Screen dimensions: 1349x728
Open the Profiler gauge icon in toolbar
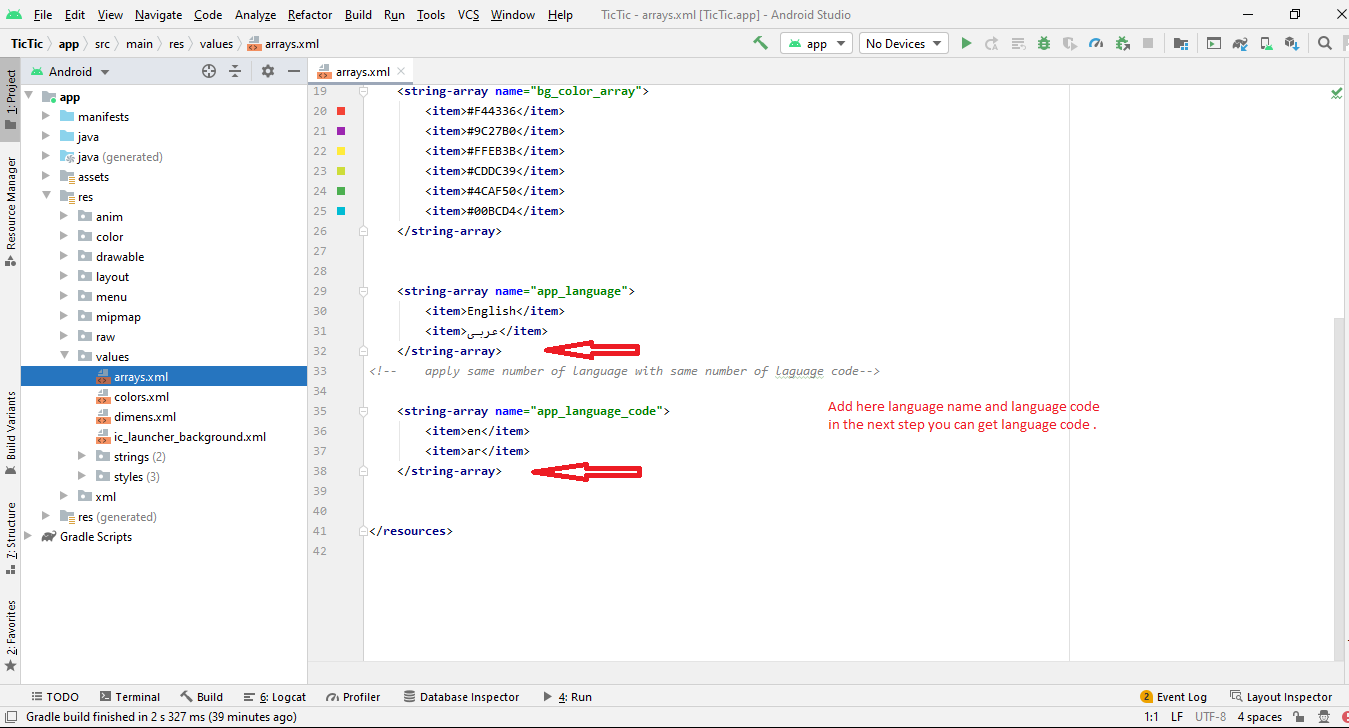tap(1096, 43)
